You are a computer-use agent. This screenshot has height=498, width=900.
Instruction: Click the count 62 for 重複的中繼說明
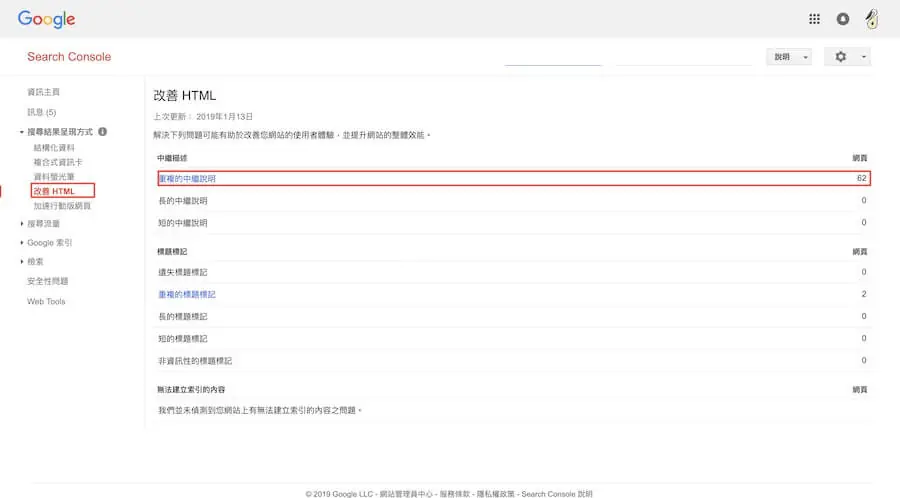pos(862,178)
